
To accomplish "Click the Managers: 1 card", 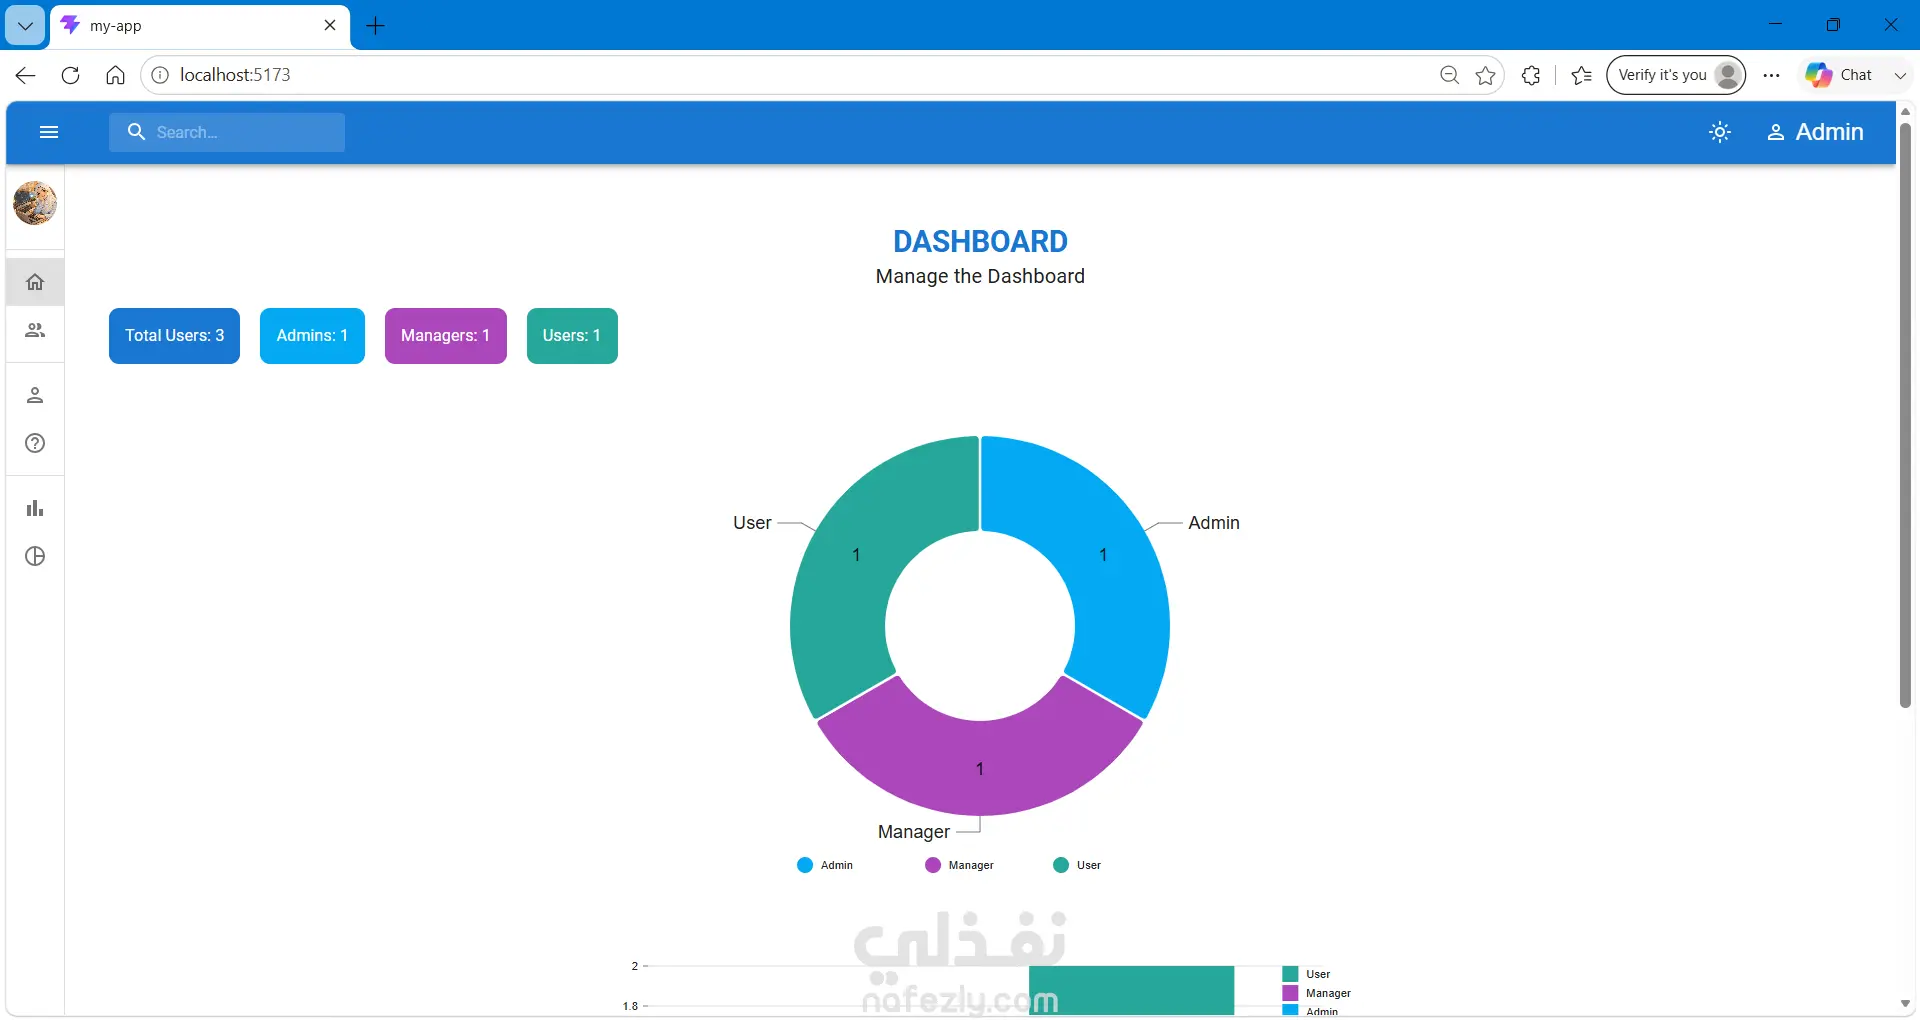I will 445,336.
